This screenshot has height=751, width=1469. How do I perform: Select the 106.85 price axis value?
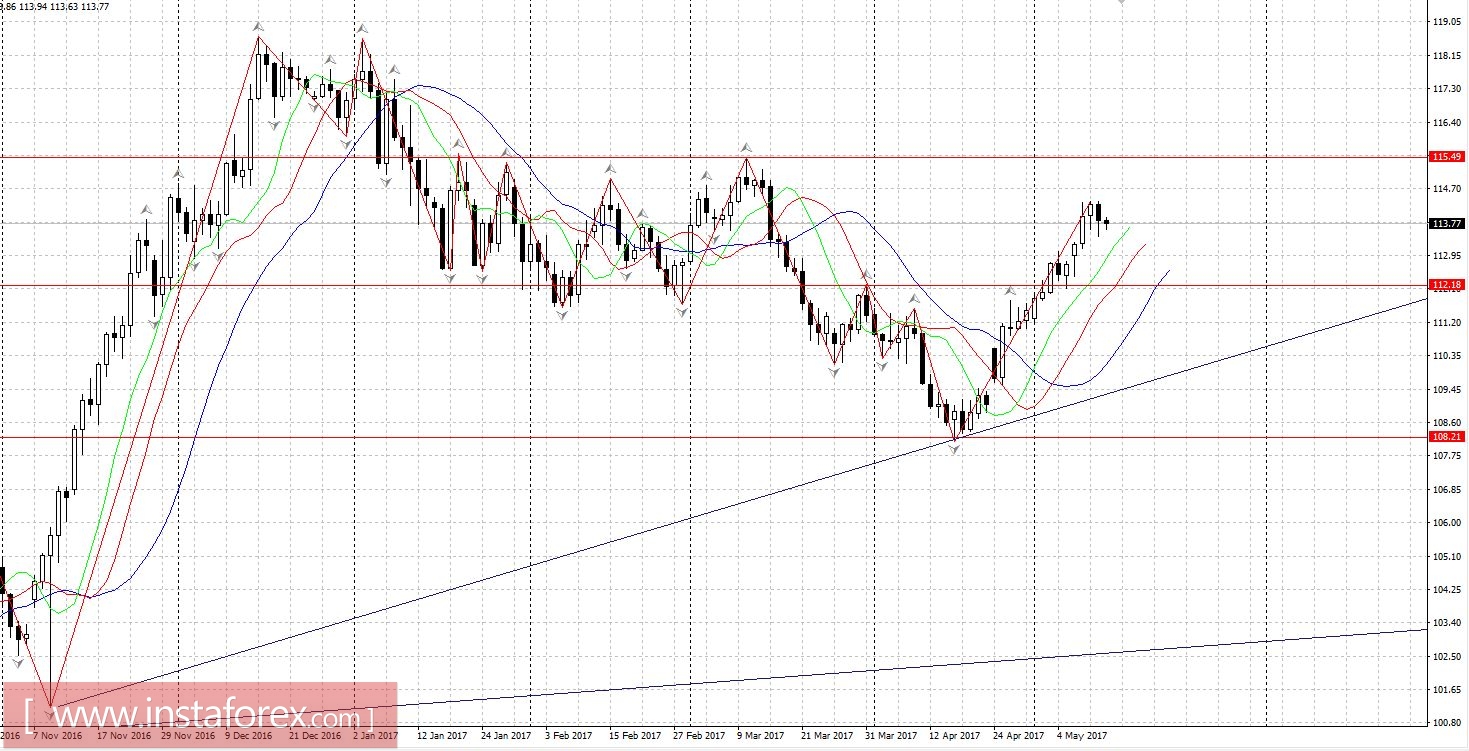click(1446, 490)
